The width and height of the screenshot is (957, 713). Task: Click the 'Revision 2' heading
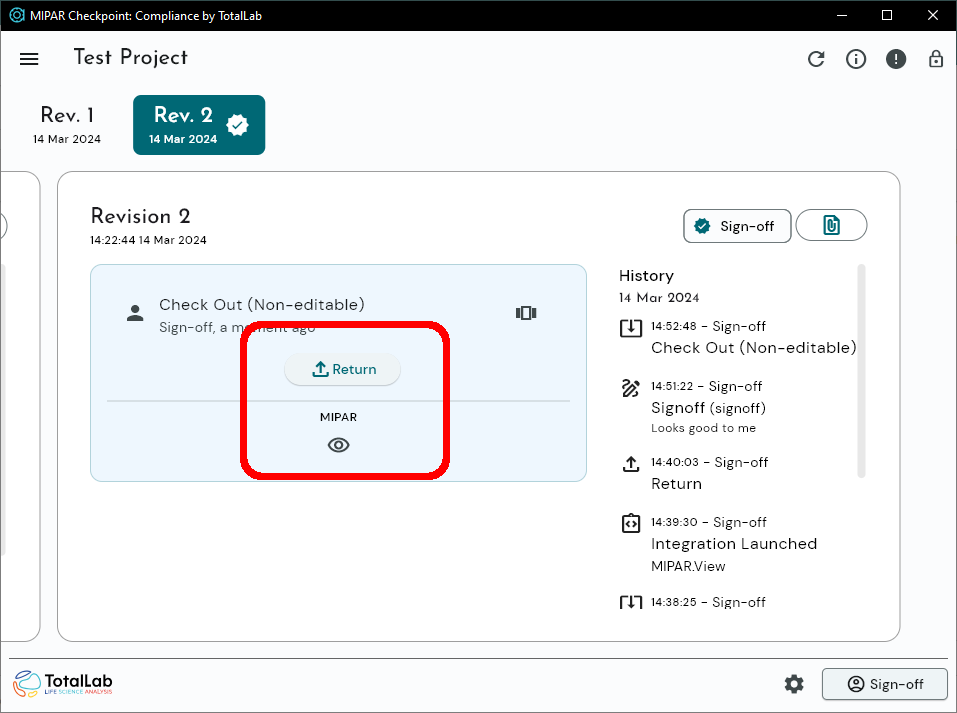(140, 216)
